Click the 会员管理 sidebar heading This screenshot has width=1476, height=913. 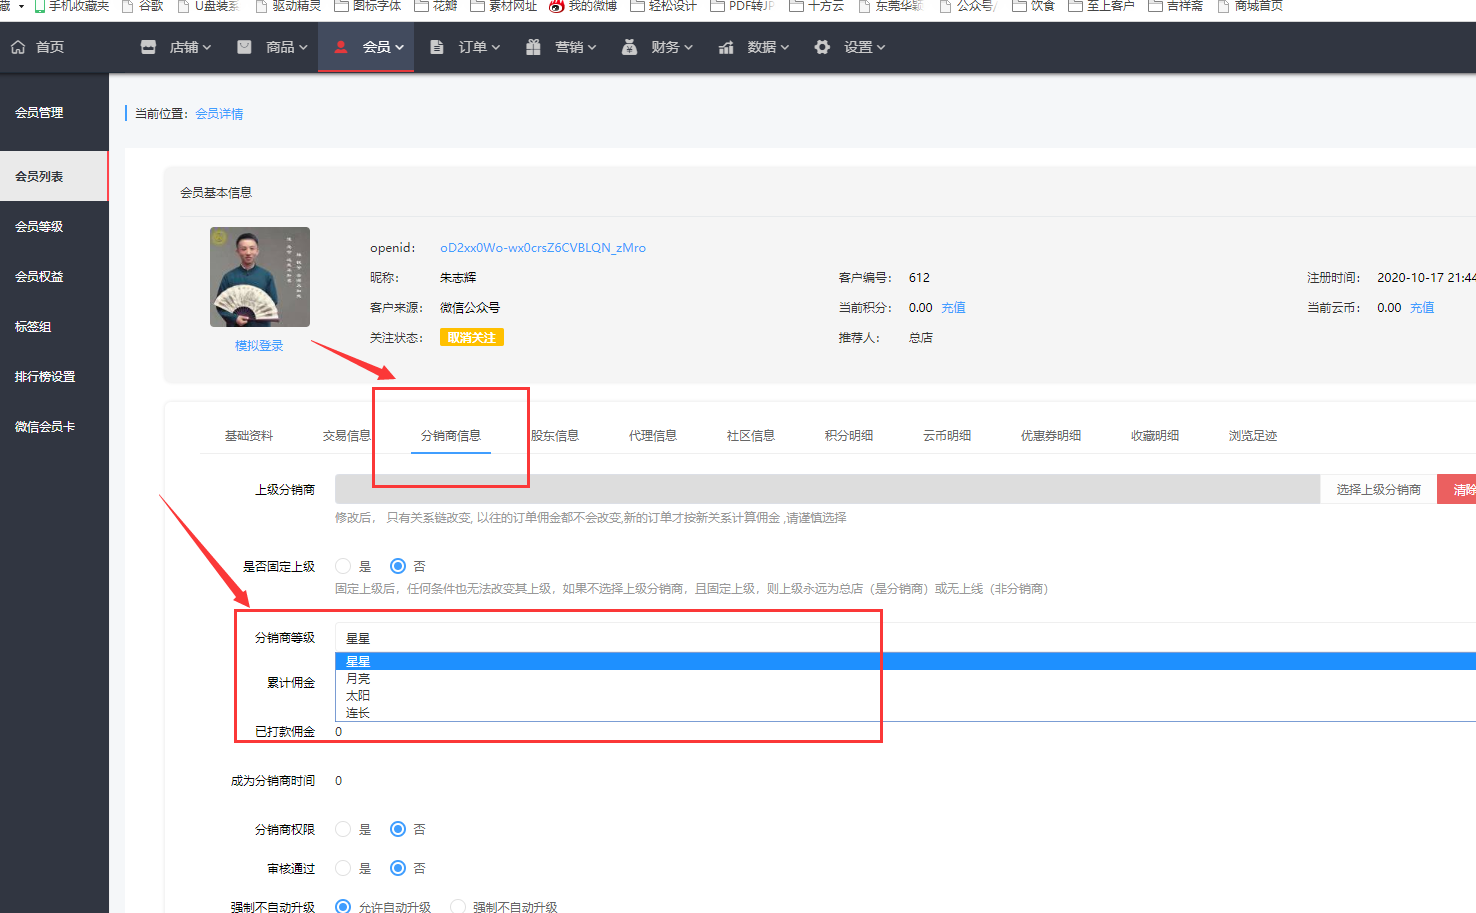[39, 112]
